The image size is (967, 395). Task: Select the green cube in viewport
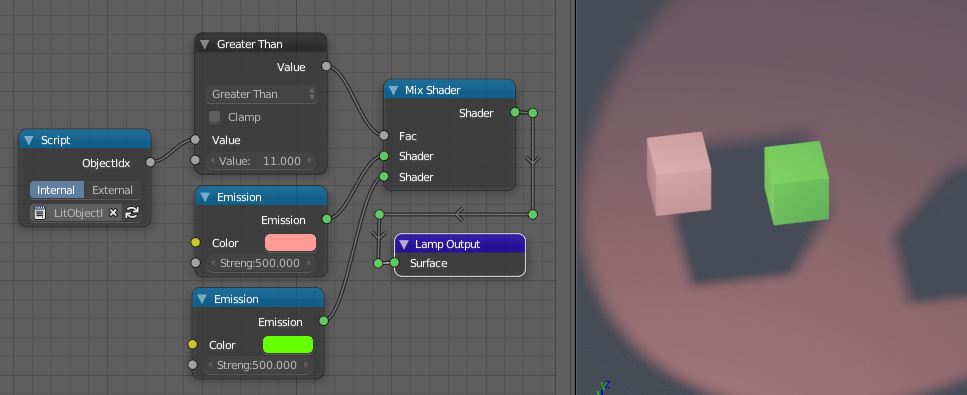coord(796,183)
